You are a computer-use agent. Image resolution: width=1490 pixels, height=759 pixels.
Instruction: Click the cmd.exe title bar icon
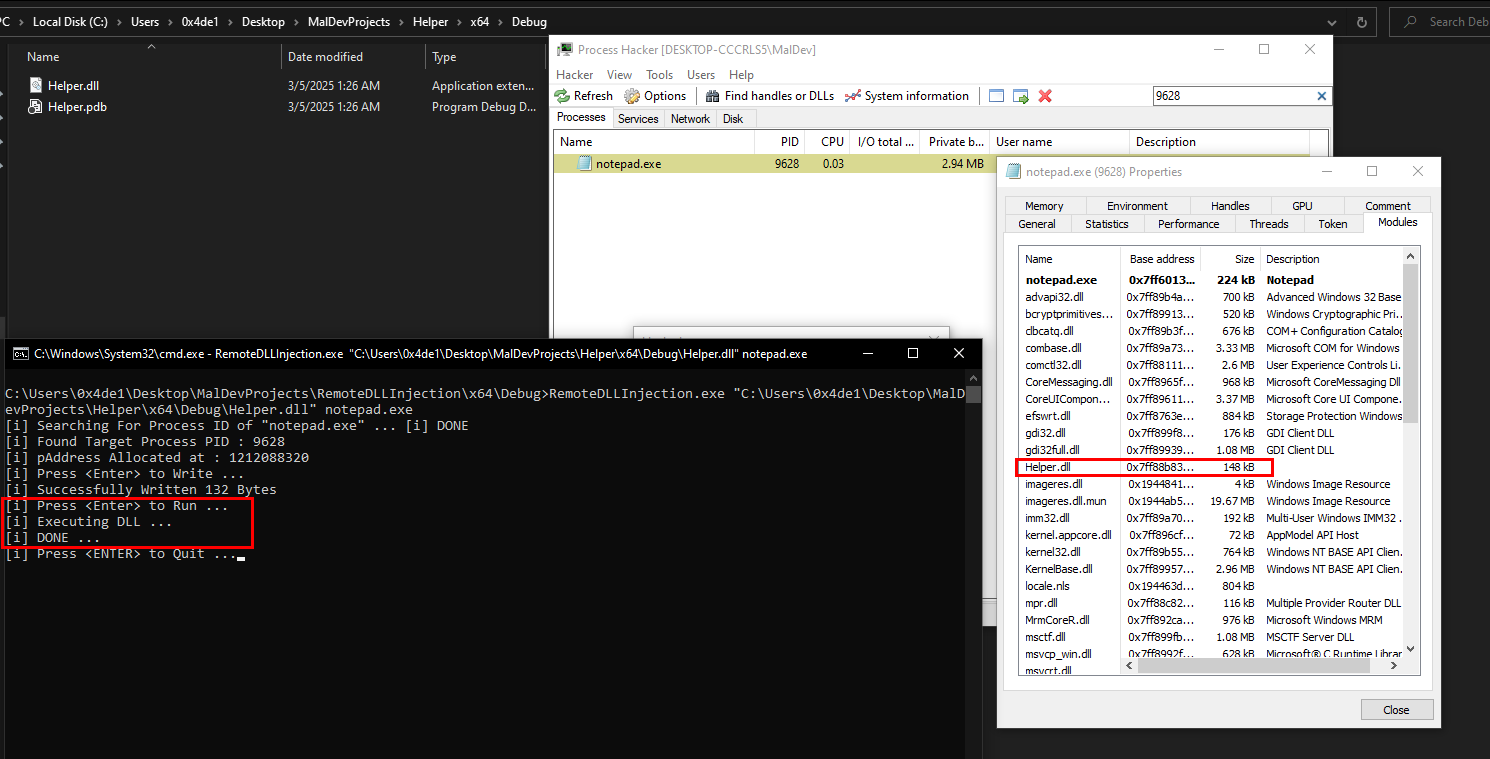coord(20,353)
